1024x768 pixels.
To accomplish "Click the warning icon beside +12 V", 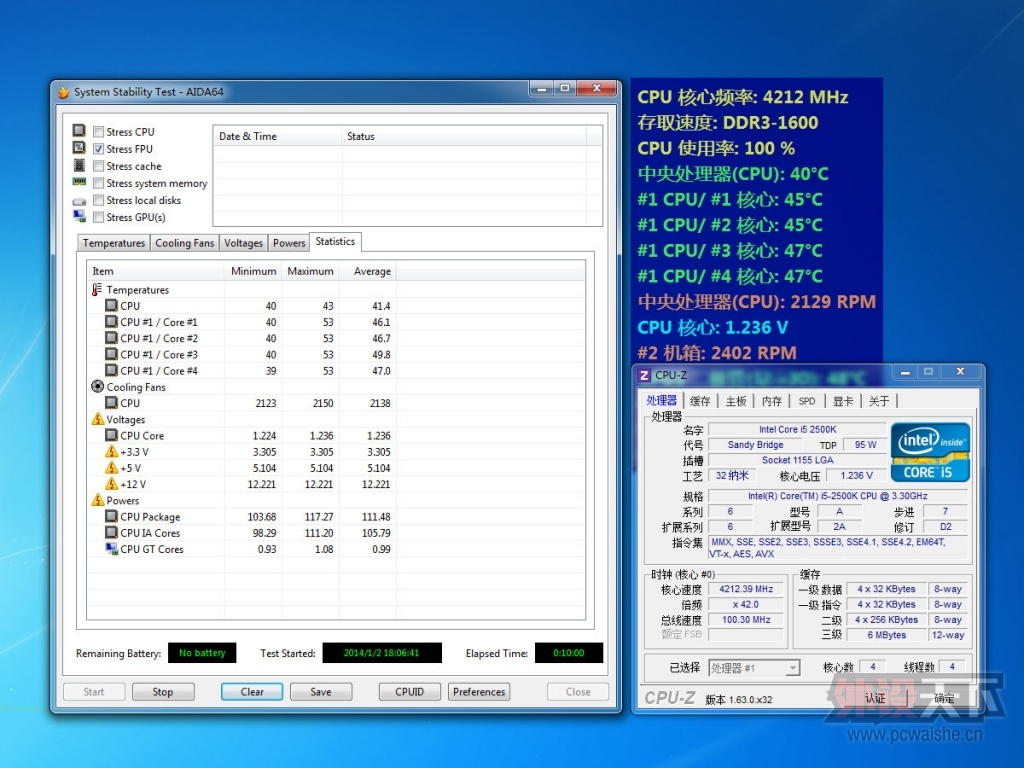I will (112, 484).
